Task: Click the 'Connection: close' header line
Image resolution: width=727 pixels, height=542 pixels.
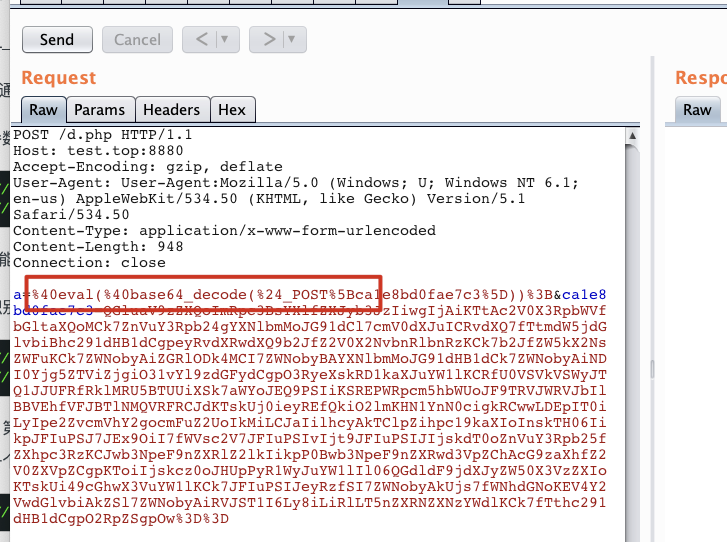Action: click(x=89, y=262)
